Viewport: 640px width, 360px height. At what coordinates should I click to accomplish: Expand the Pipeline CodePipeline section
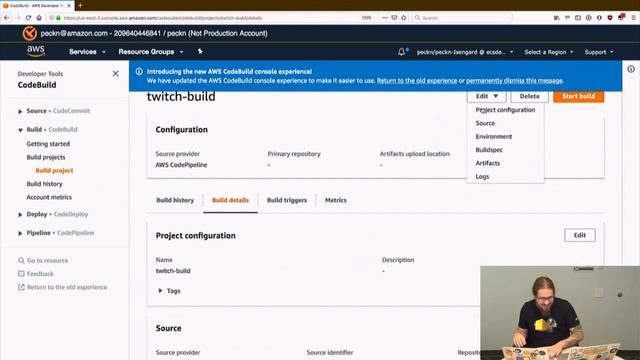point(20,233)
